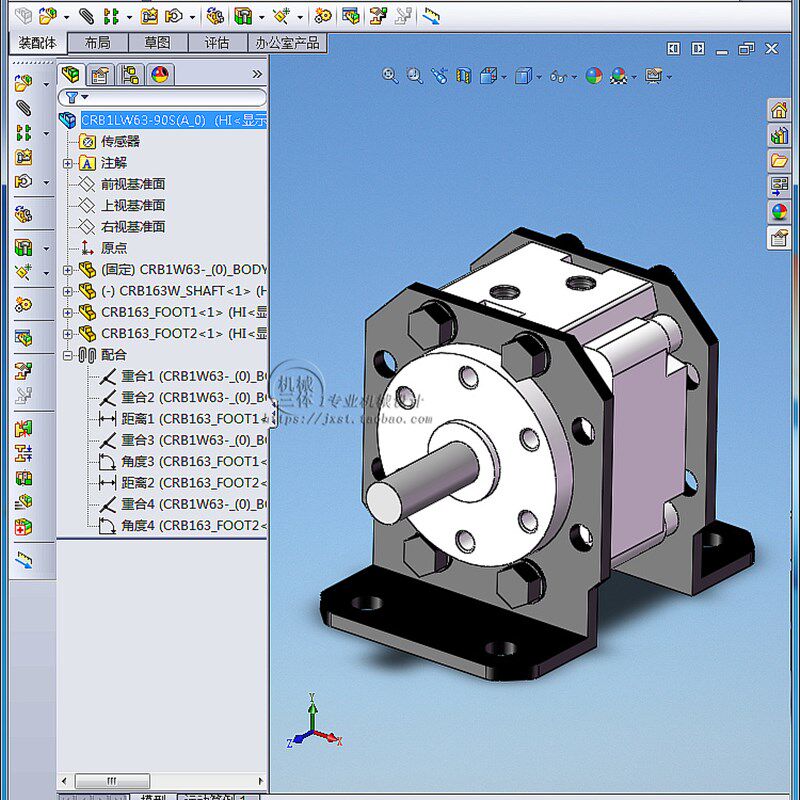The image size is (800, 800).
Task: Open Custom Properties in the task pane
Action: (x=779, y=238)
